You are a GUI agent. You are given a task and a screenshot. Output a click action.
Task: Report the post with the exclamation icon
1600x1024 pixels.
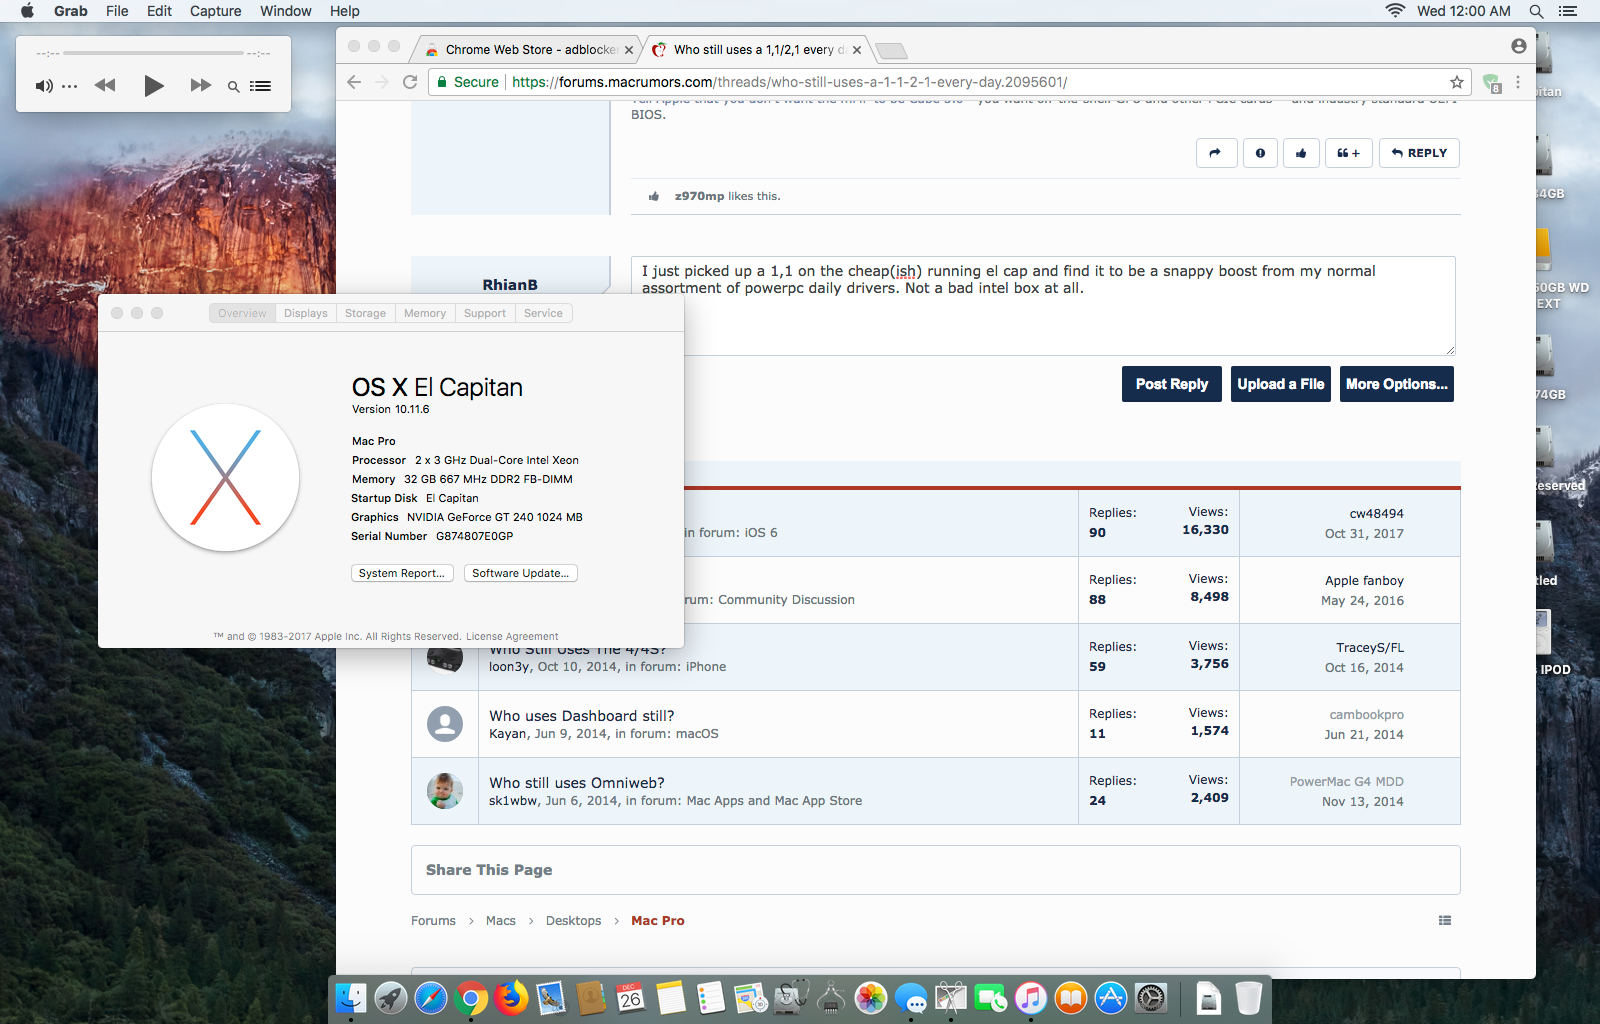(x=1260, y=153)
